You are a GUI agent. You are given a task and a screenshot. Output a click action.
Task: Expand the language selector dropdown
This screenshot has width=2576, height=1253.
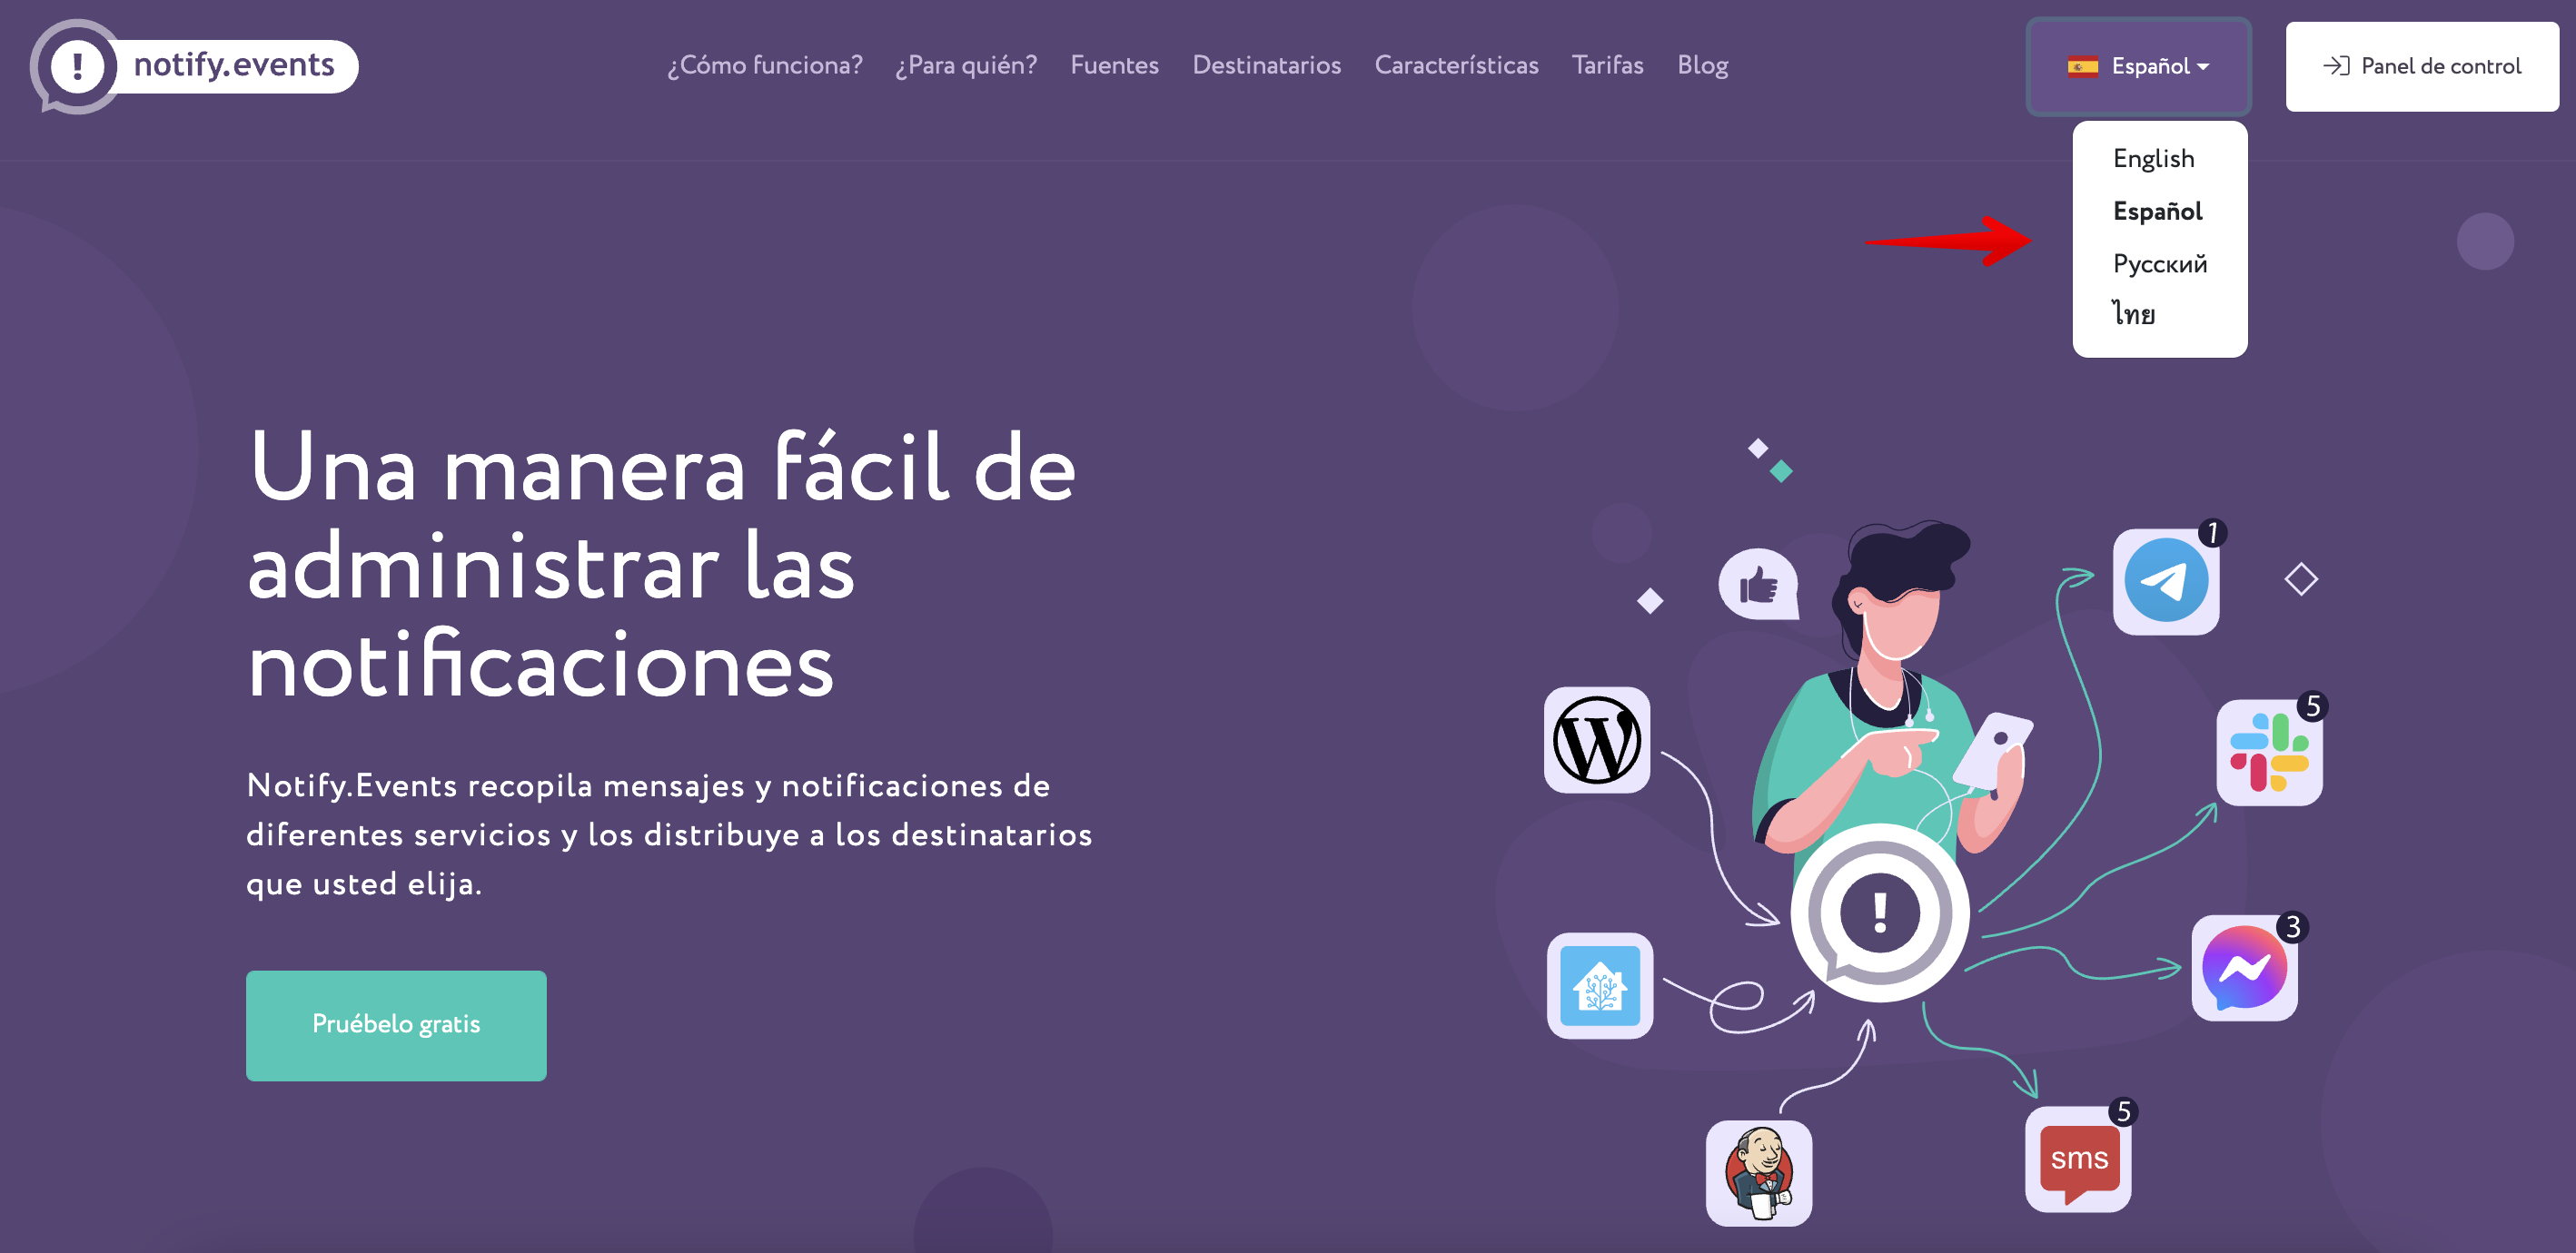coord(2135,65)
